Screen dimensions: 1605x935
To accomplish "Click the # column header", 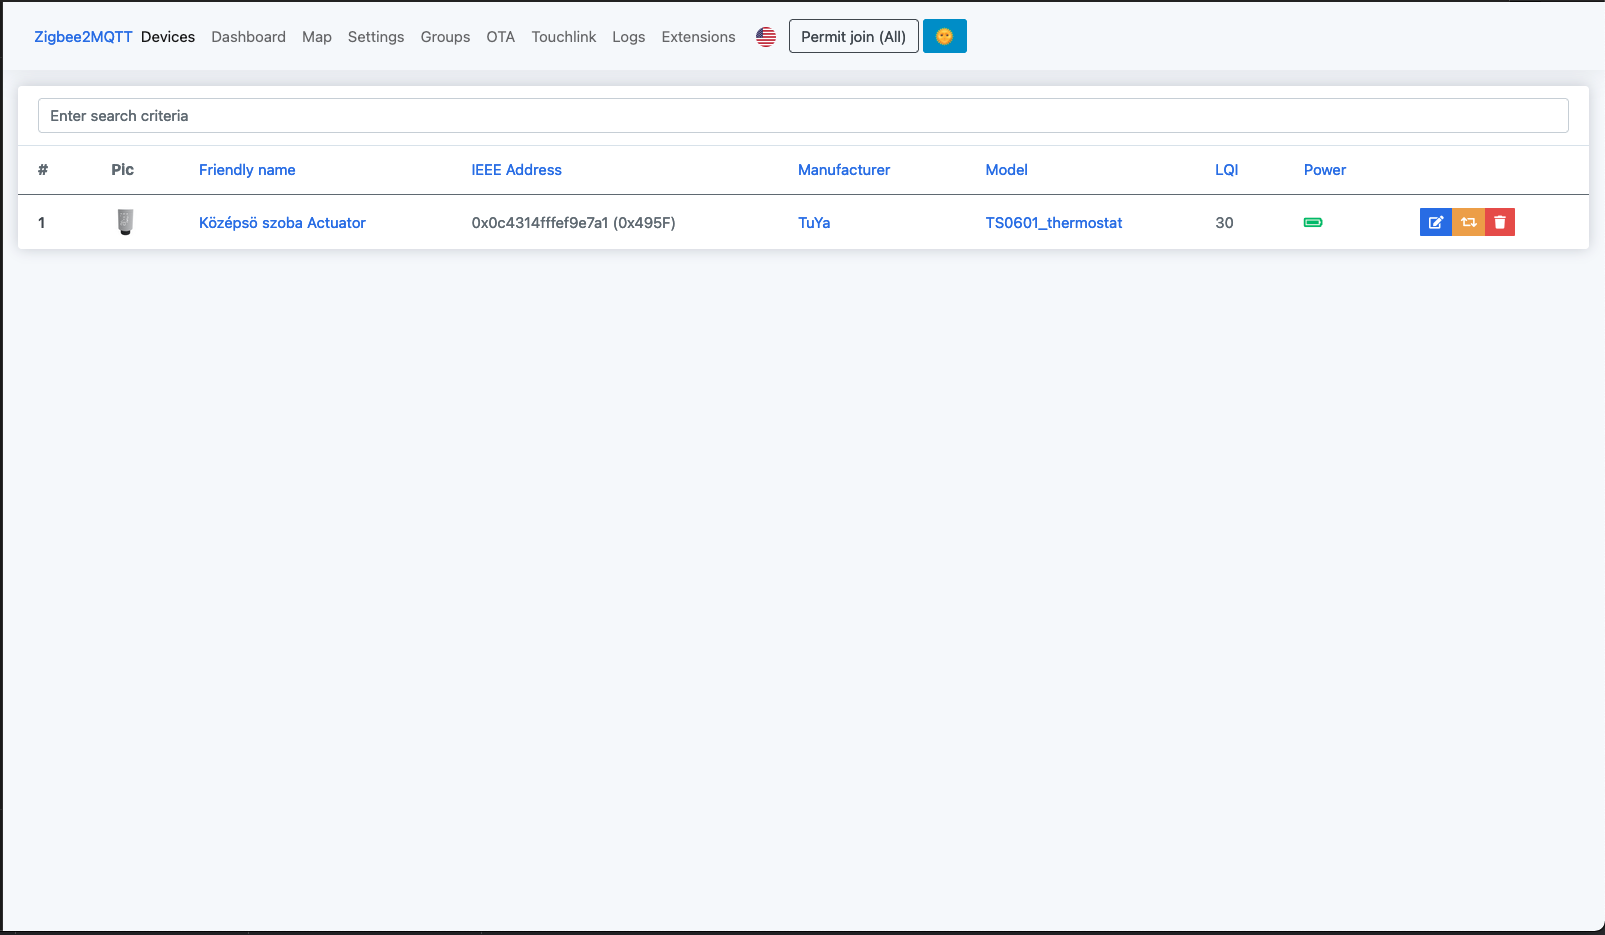I will (x=43, y=170).
